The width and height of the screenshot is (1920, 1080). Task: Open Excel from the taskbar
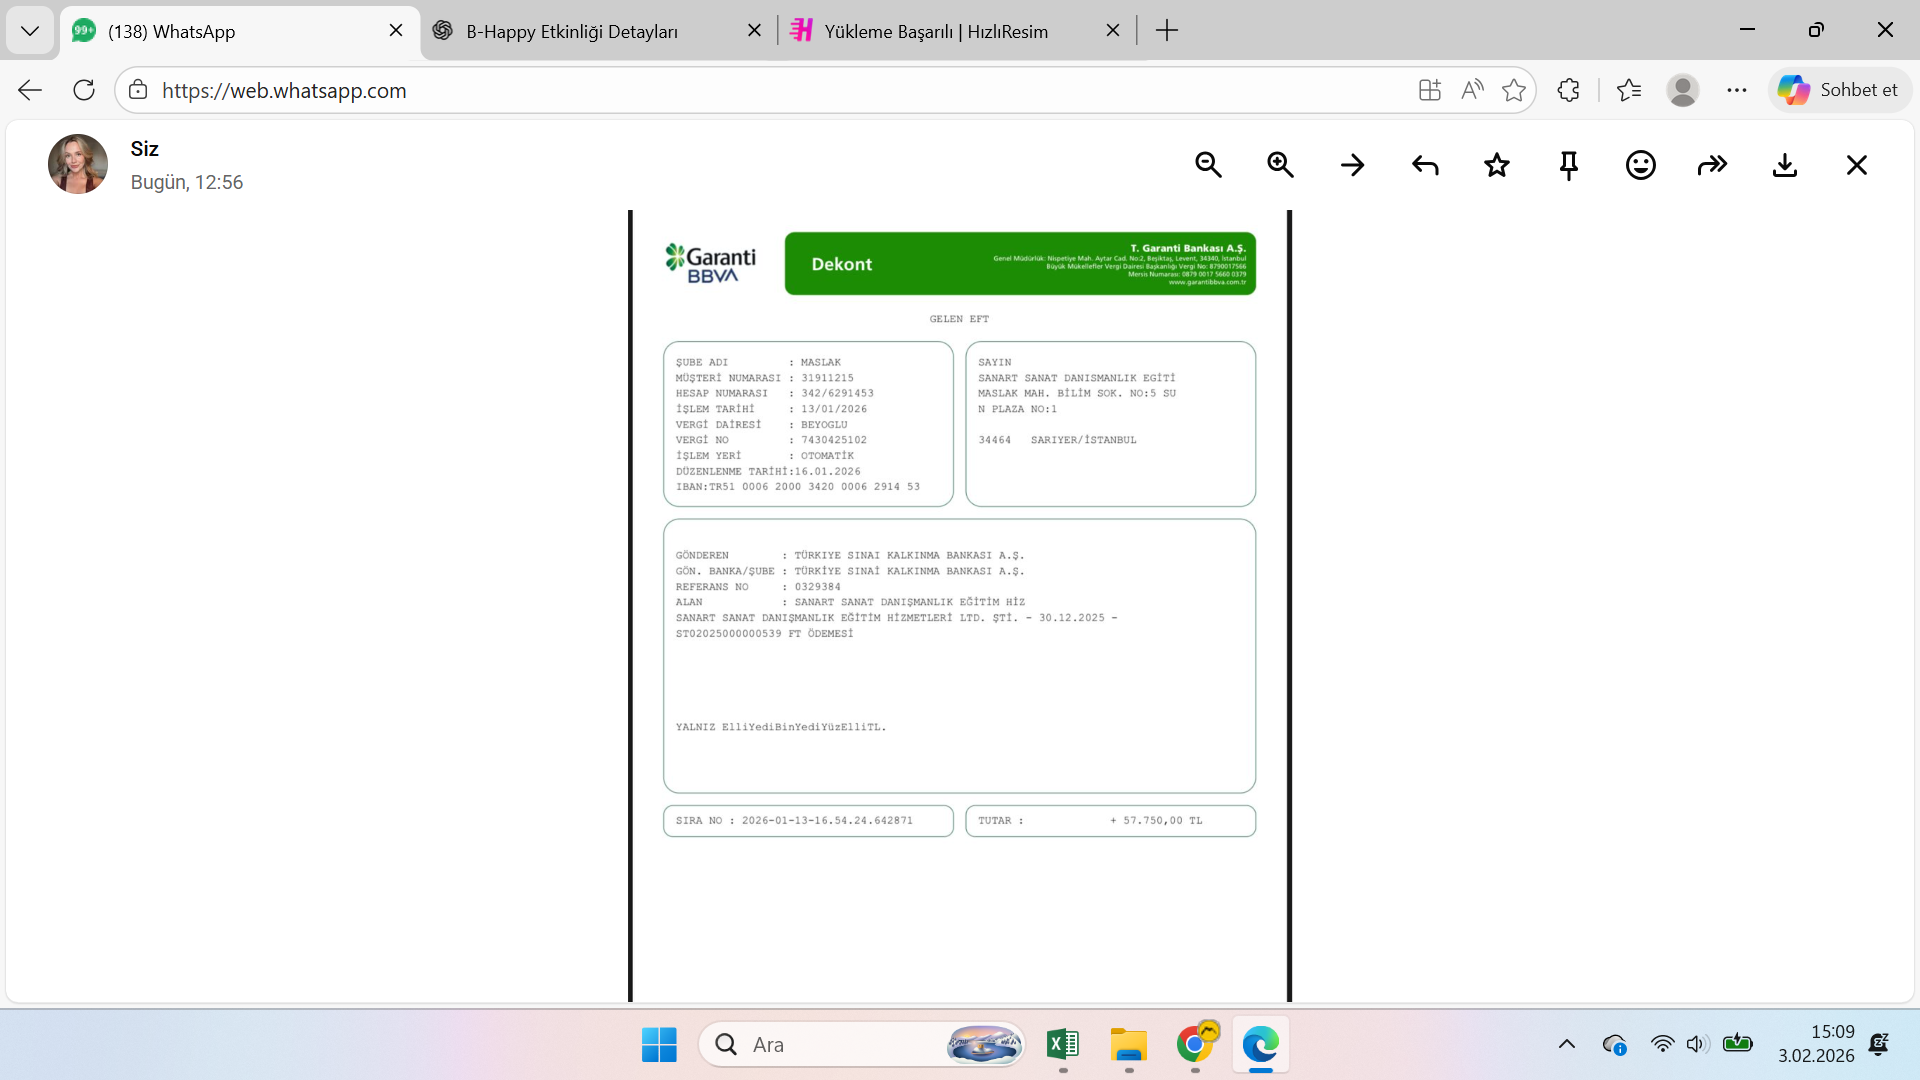click(x=1063, y=1045)
